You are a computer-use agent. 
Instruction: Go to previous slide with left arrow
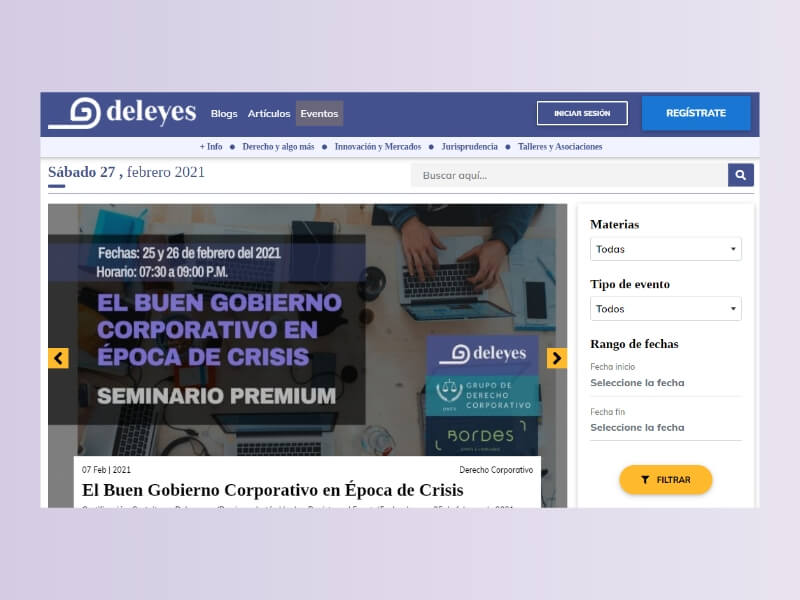coord(58,358)
